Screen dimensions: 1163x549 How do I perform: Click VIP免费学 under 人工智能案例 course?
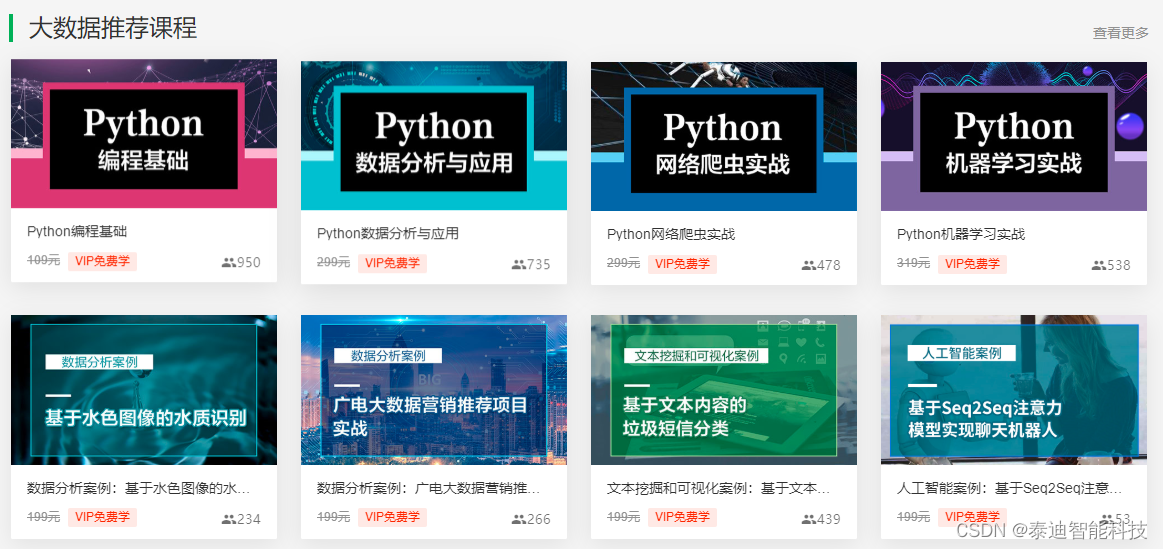972,517
